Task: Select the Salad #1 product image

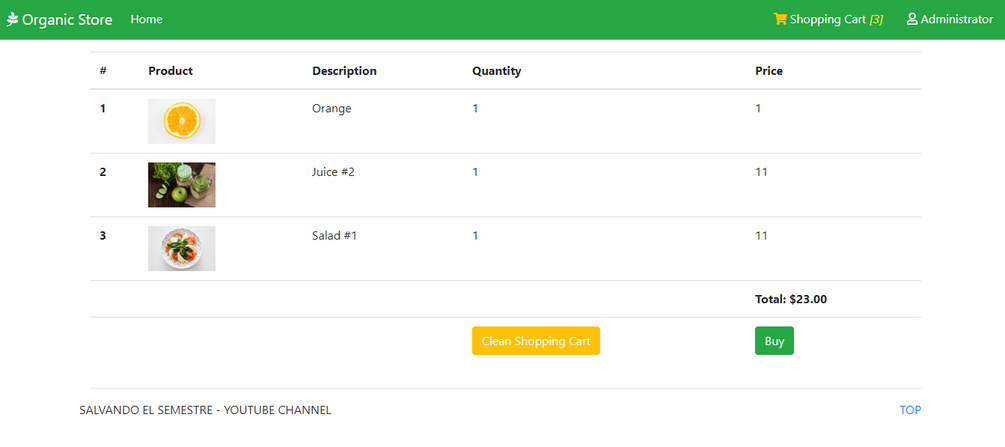Action: click(181, 248)
